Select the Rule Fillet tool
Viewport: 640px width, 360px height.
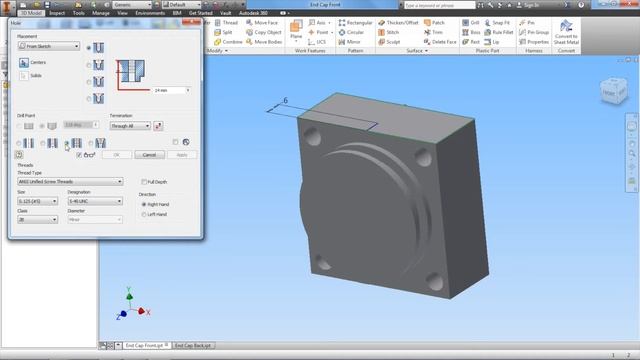499,32
